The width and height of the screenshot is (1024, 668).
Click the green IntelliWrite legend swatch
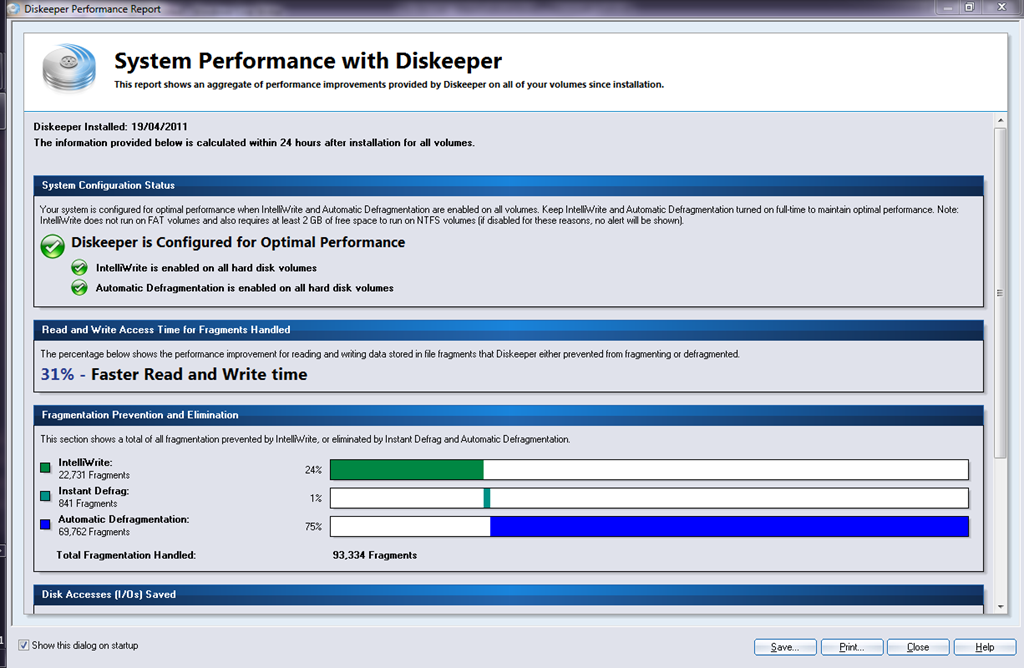[x=45, y=468]
